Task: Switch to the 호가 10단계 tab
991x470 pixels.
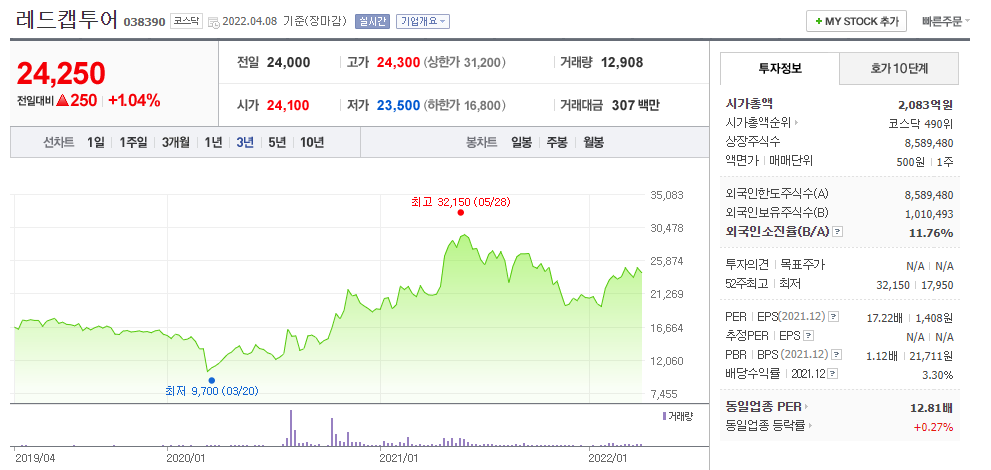Action: 899,68
